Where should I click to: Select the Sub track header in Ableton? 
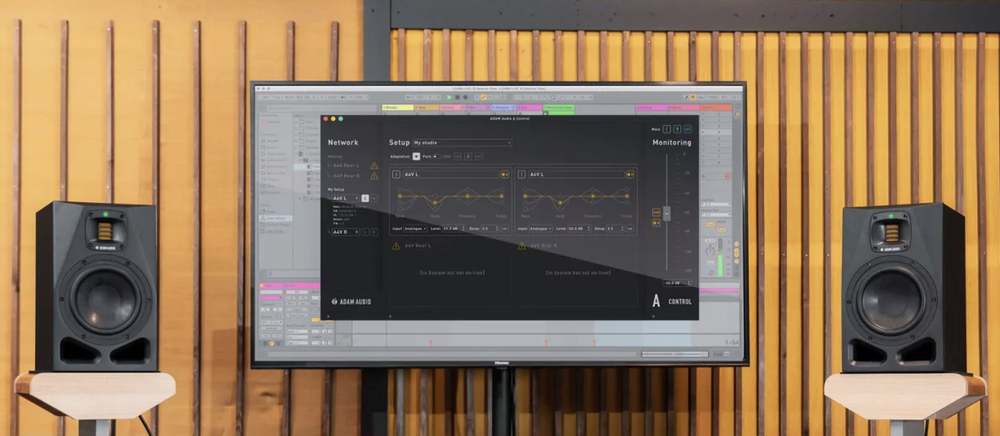click(x=529, y=108)
